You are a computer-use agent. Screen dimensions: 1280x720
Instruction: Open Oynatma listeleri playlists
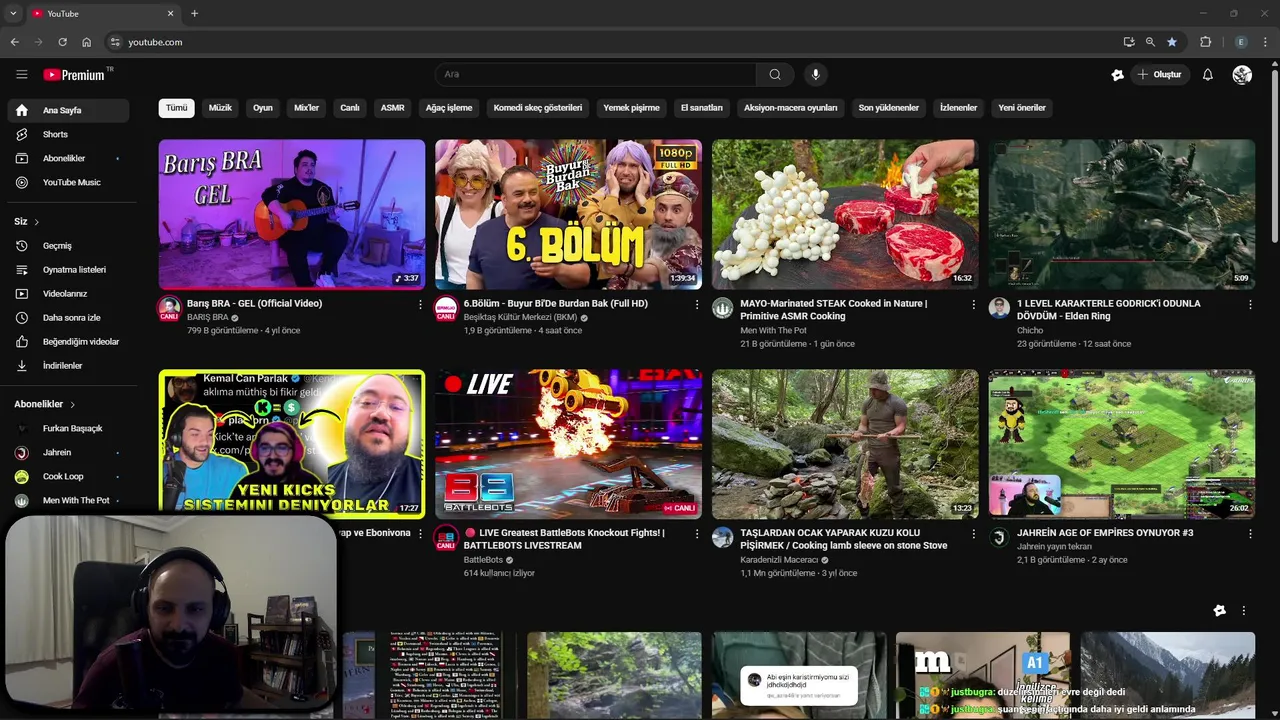68,269
